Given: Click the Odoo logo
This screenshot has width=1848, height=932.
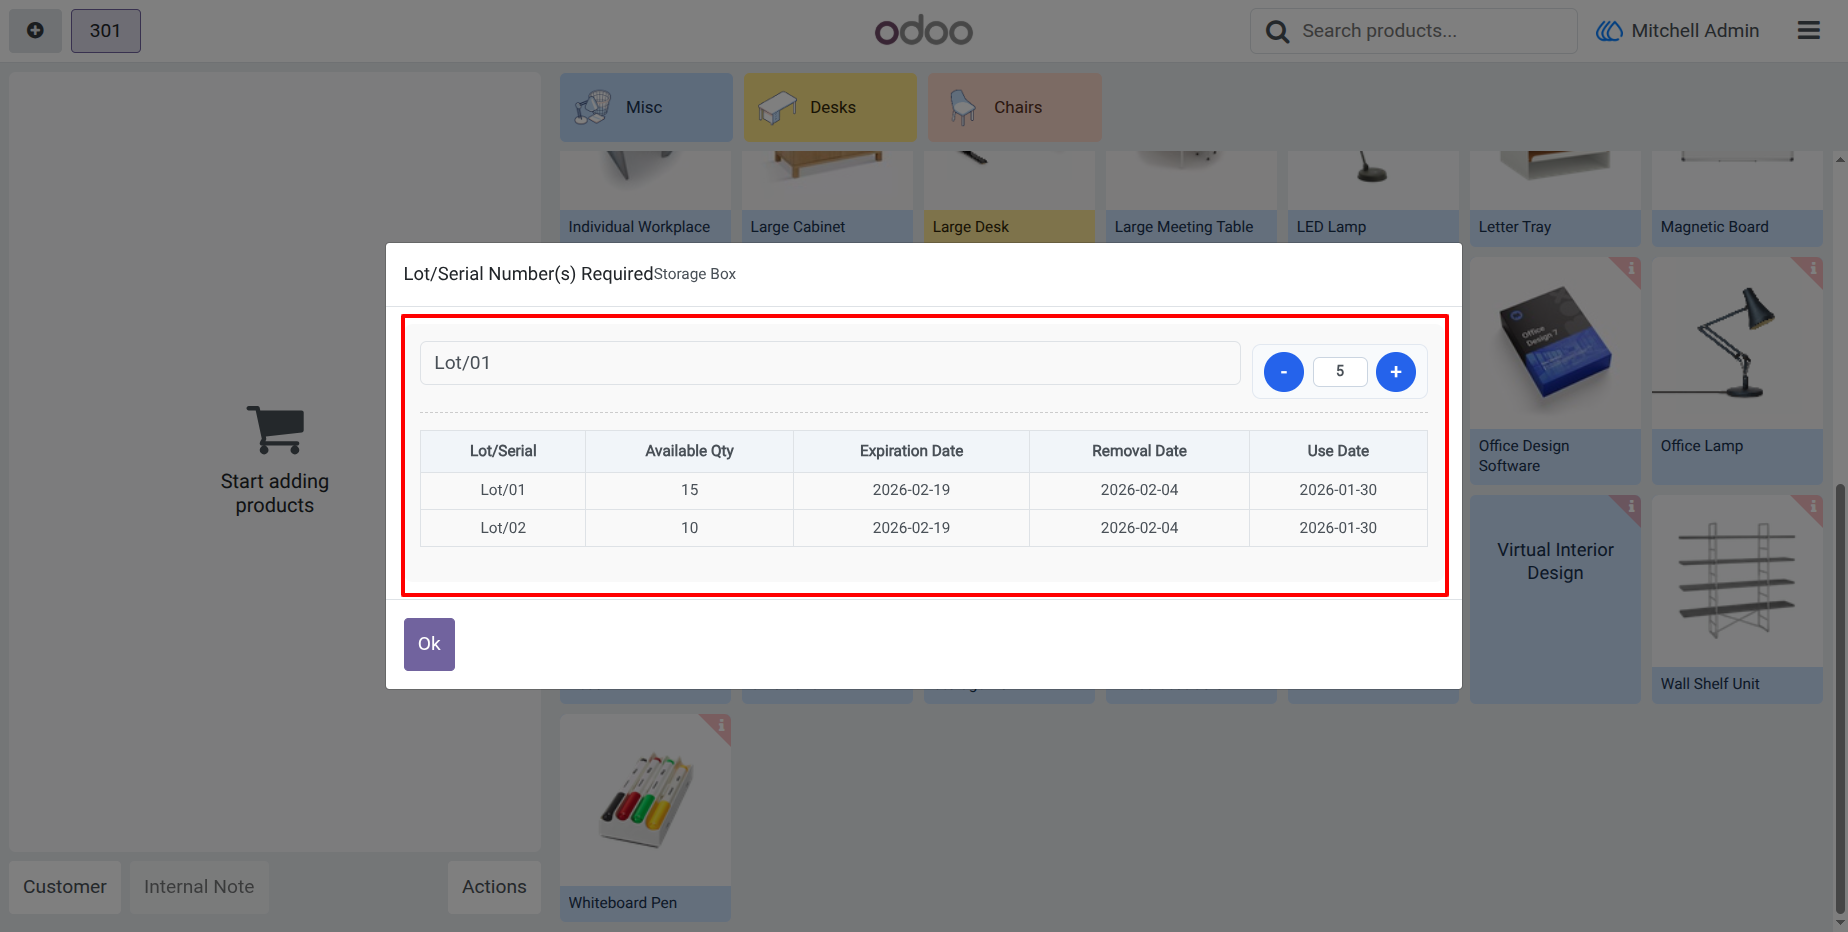Looking at the screenshot, I should tap(923, 31).
